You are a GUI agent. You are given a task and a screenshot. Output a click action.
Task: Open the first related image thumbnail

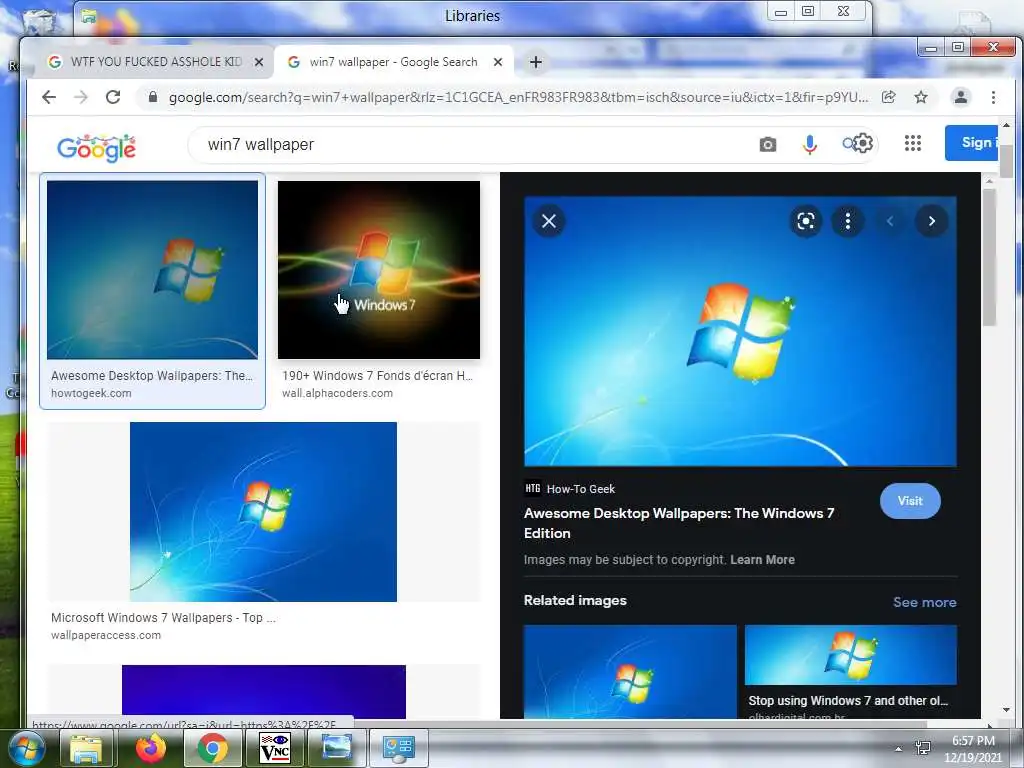click(630, 671)
